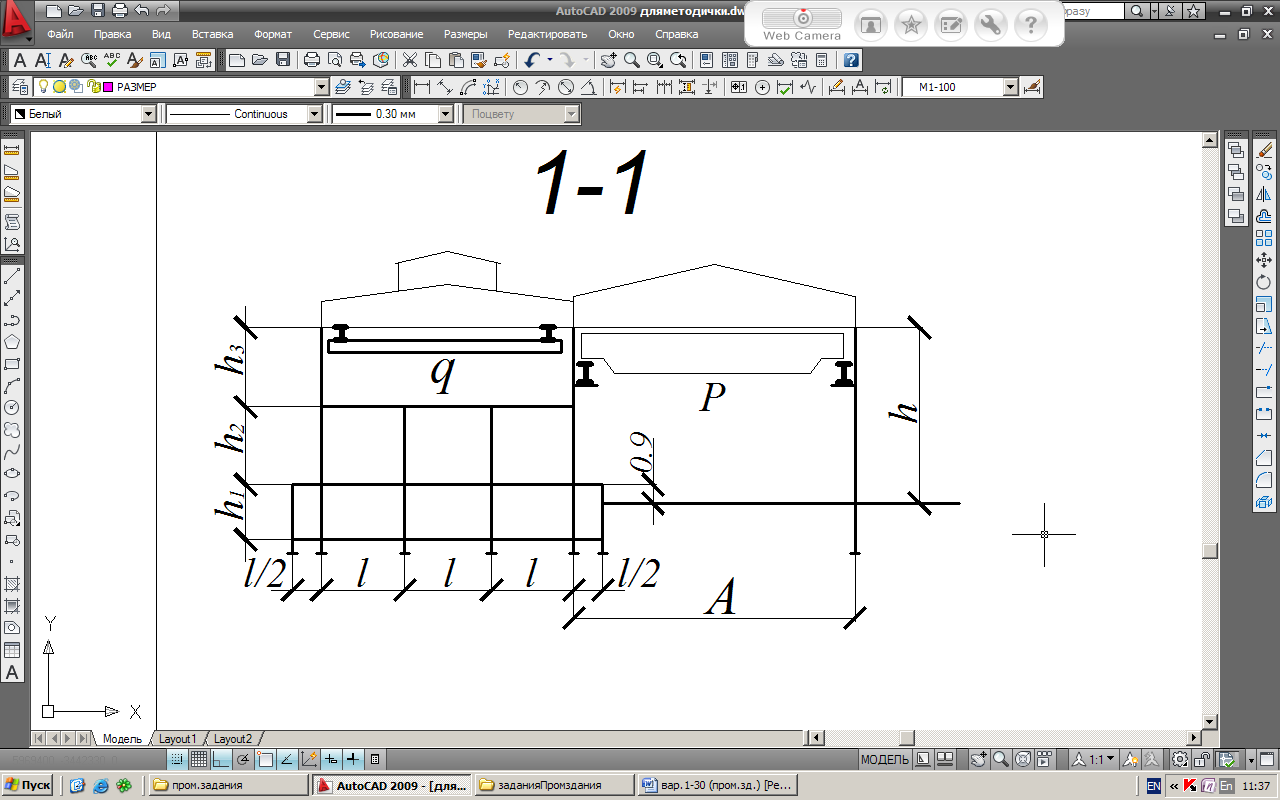
Task: Toggle Object Snap in status bar
Action: [x=265, y=760]
